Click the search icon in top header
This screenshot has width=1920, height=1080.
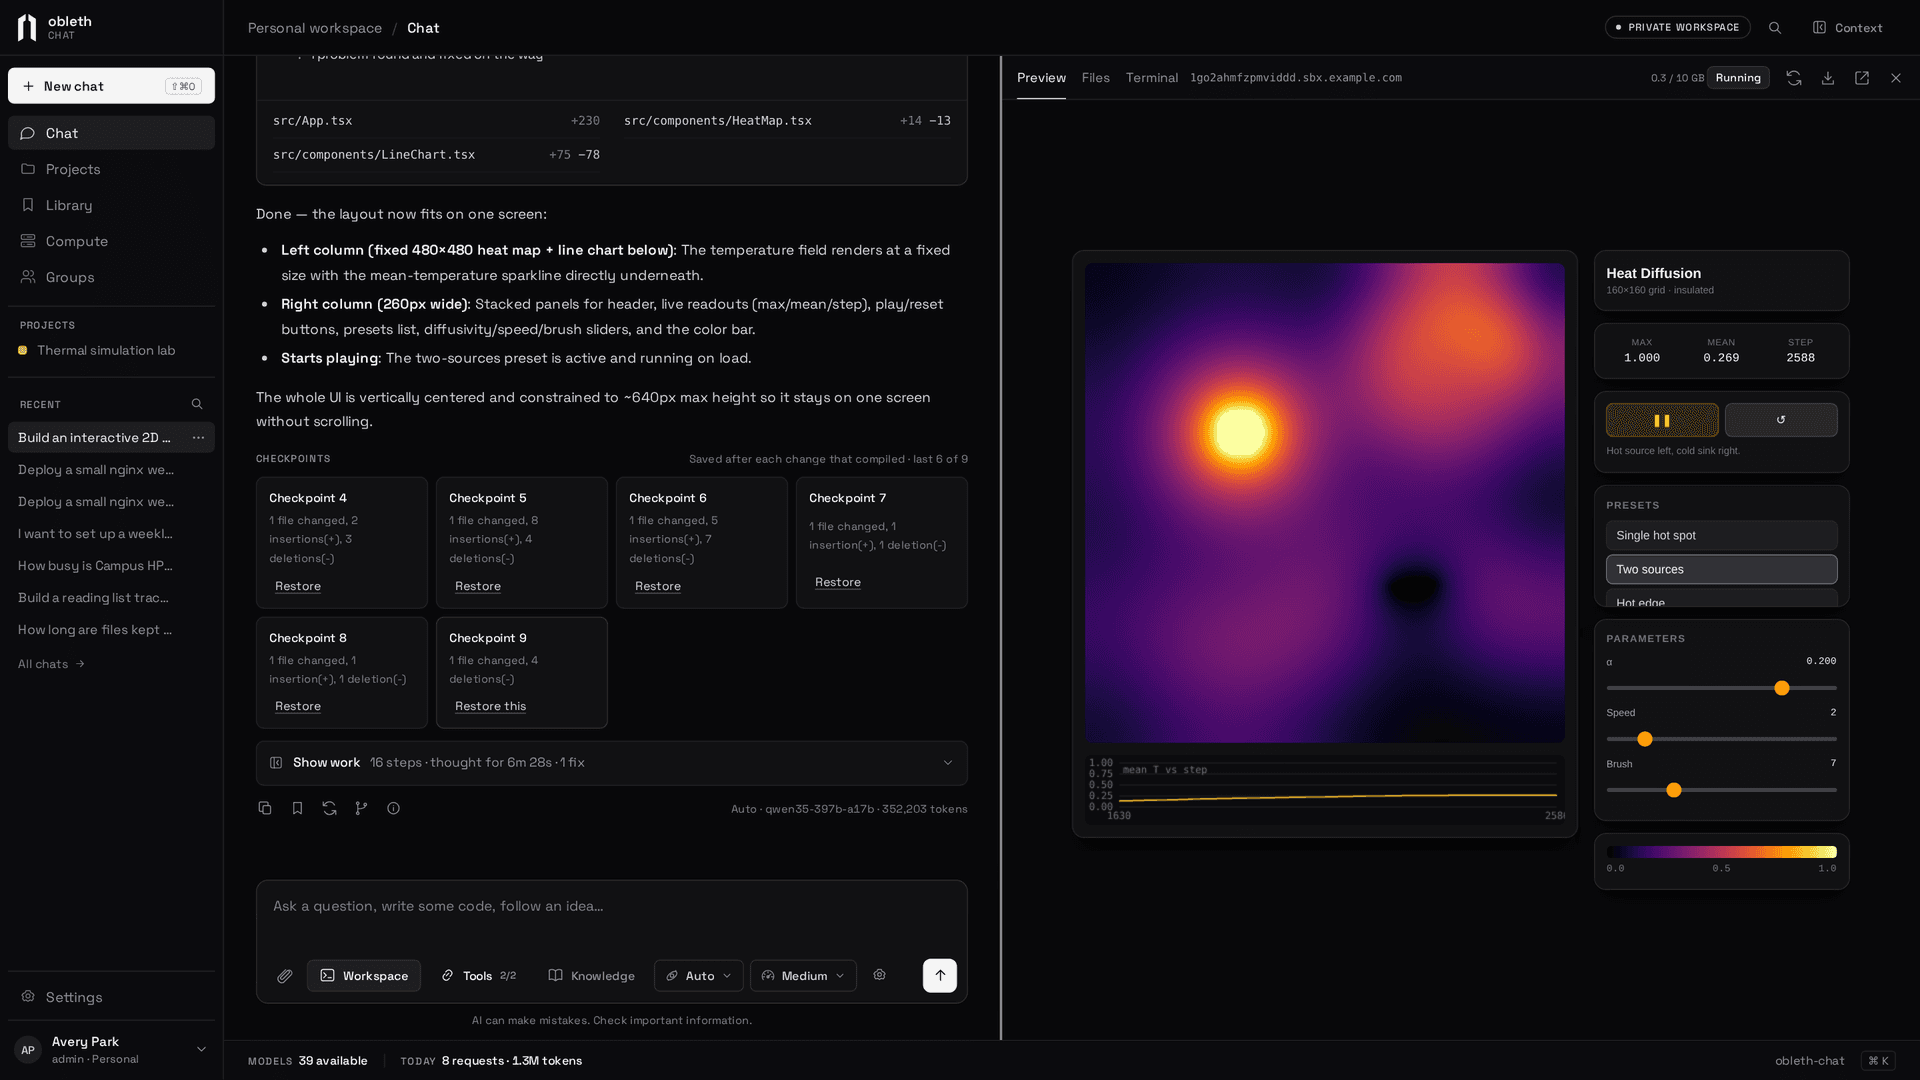point(1775,28)
